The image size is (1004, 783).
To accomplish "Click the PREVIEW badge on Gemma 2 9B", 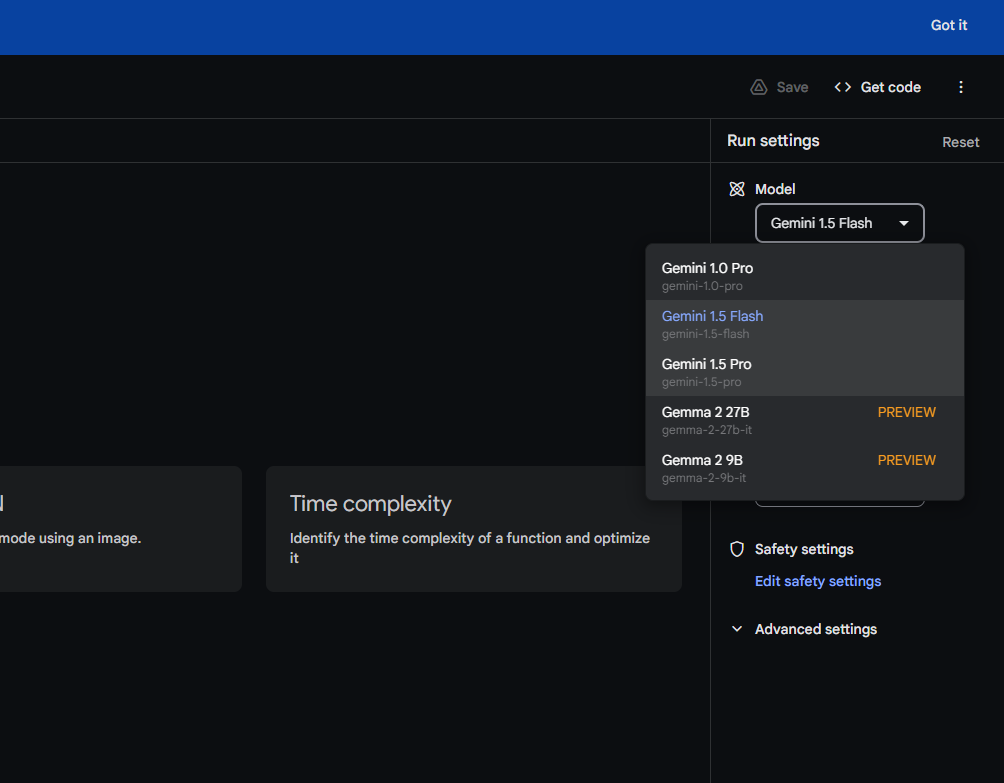I will tap(906, 460).
